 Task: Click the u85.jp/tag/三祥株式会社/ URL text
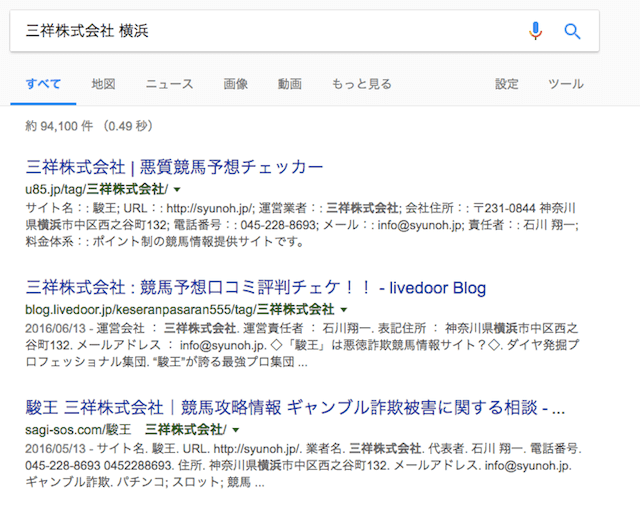96,189
